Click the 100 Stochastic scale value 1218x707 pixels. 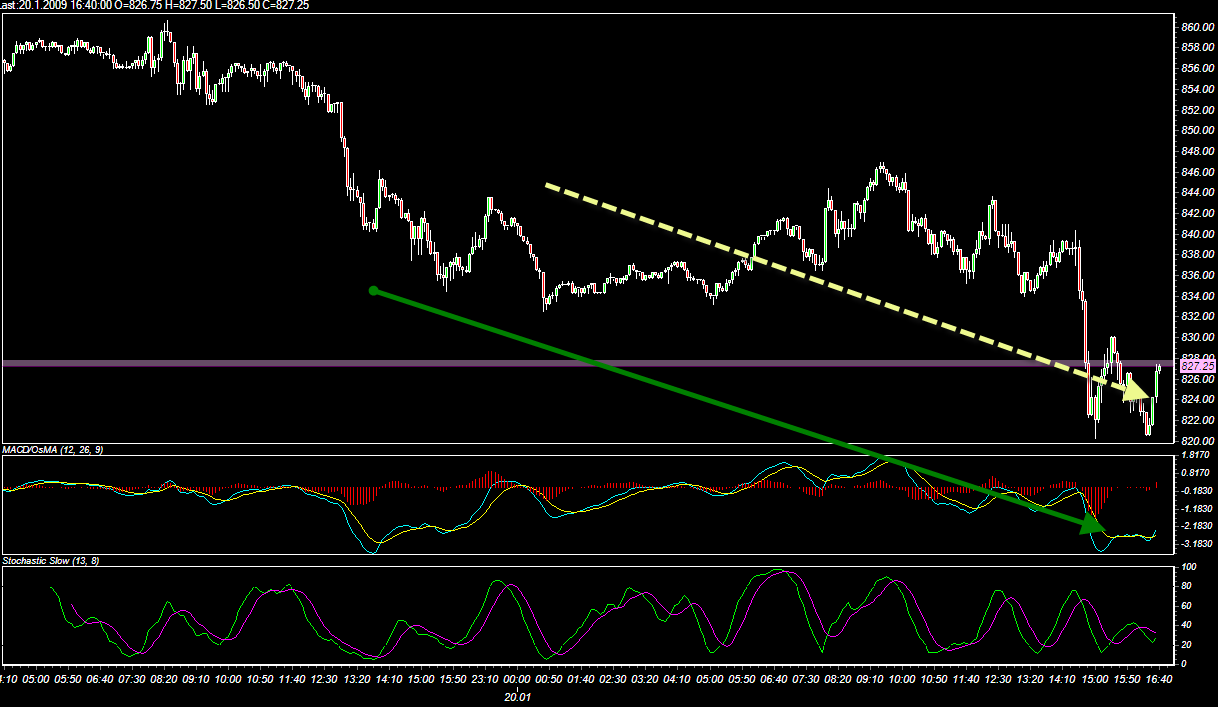[1190, 567]
